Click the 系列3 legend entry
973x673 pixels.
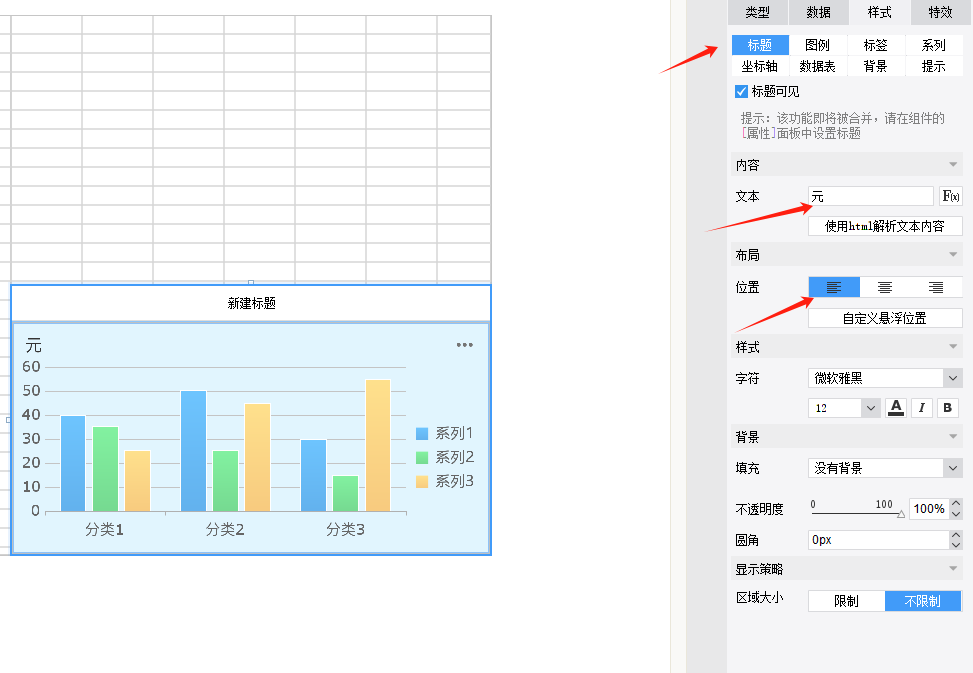445,481
